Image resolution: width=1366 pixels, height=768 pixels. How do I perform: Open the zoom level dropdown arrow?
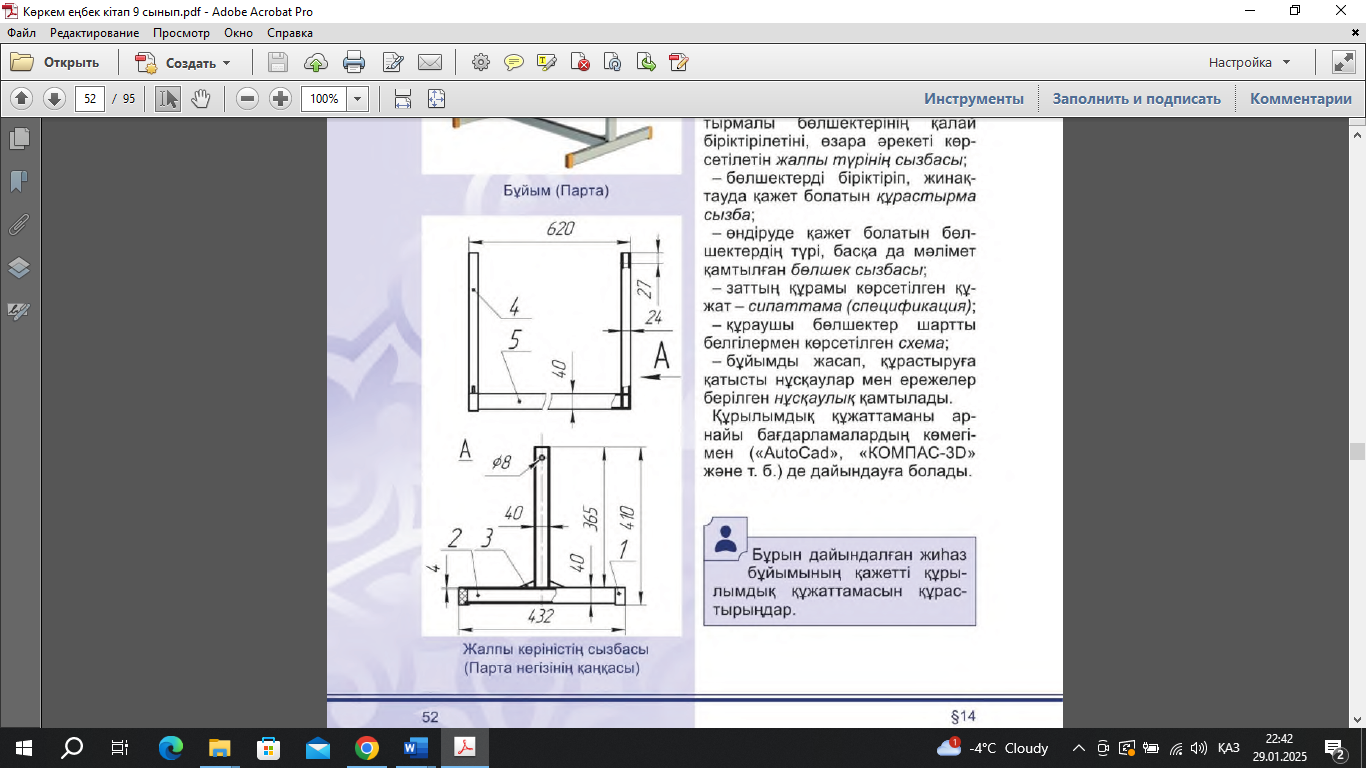[358, 99]
